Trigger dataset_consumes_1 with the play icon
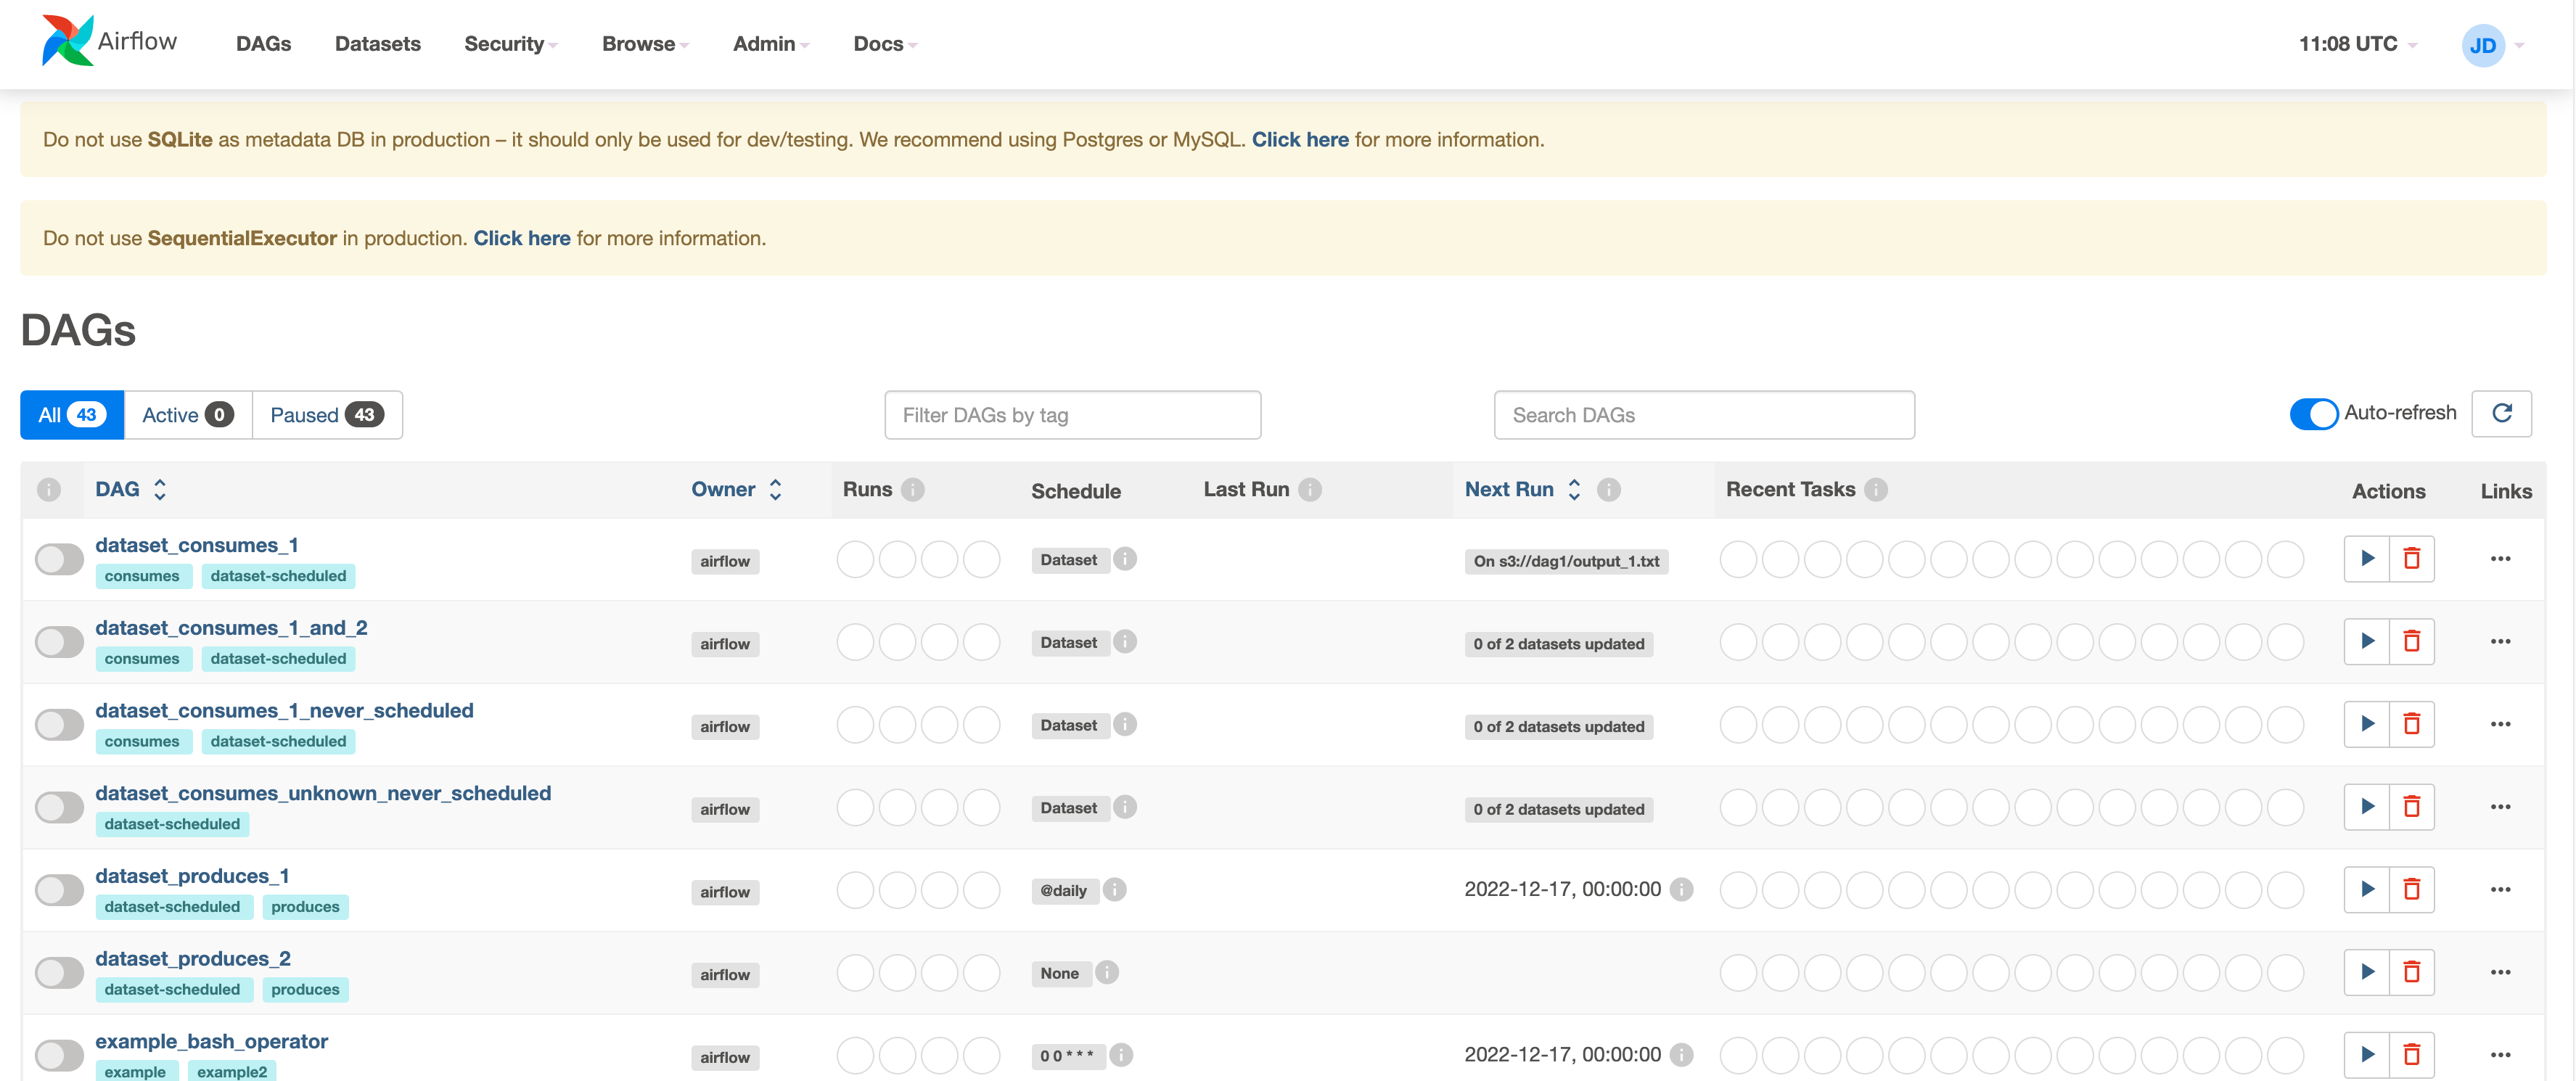Viewport: 2576px width, 1081px height. coord(2366,558)
